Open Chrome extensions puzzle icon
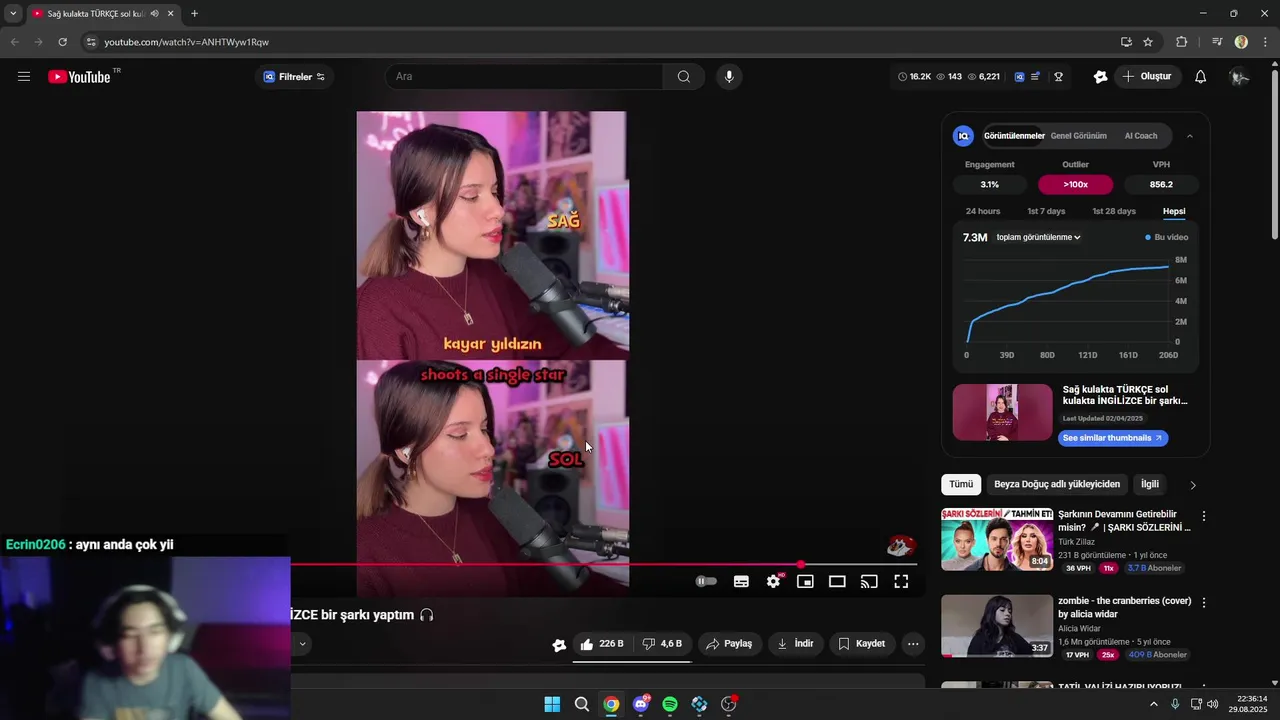This screenshot has height=720, width=1280. coord(1182,42)
